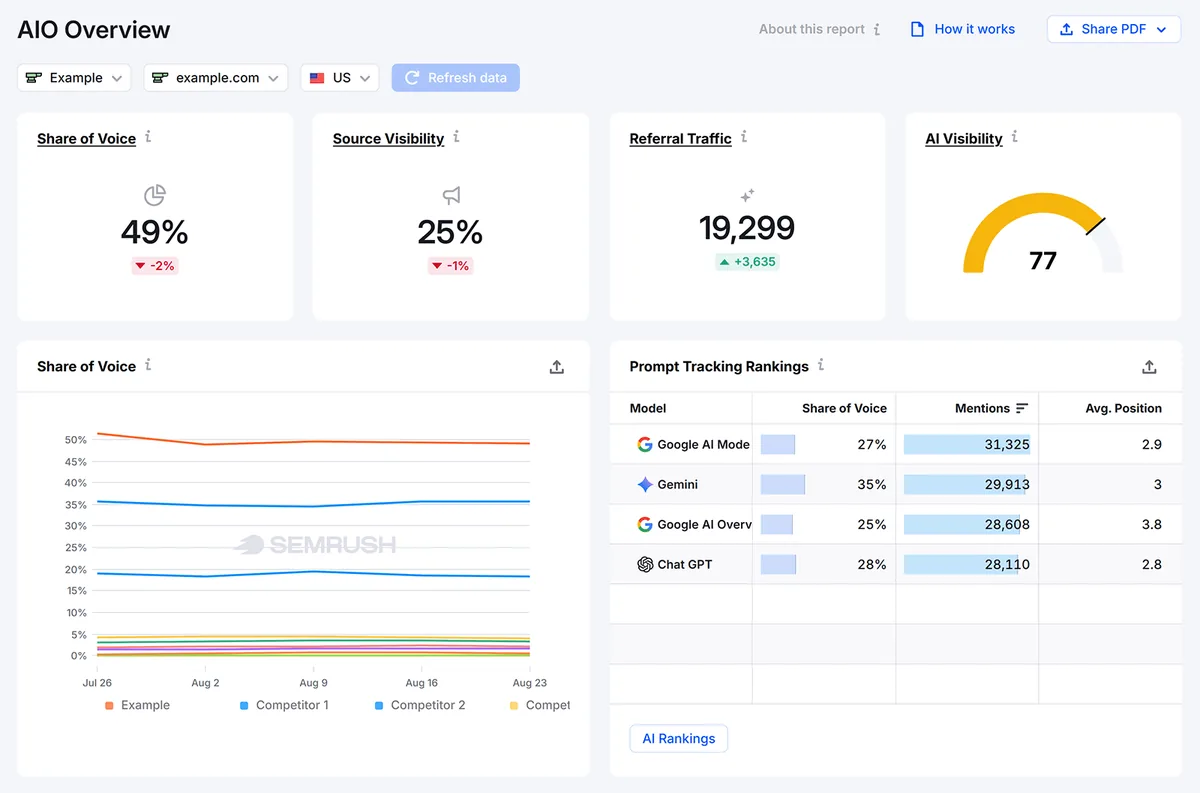Click the -2% change badge
Screen dimensions: 1200x793
(x=155, y=266)
